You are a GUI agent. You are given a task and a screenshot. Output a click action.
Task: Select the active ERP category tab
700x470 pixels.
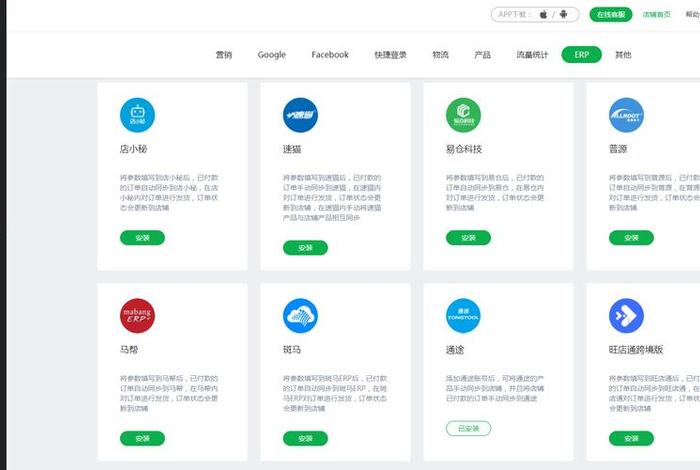(x=581, y=54)
